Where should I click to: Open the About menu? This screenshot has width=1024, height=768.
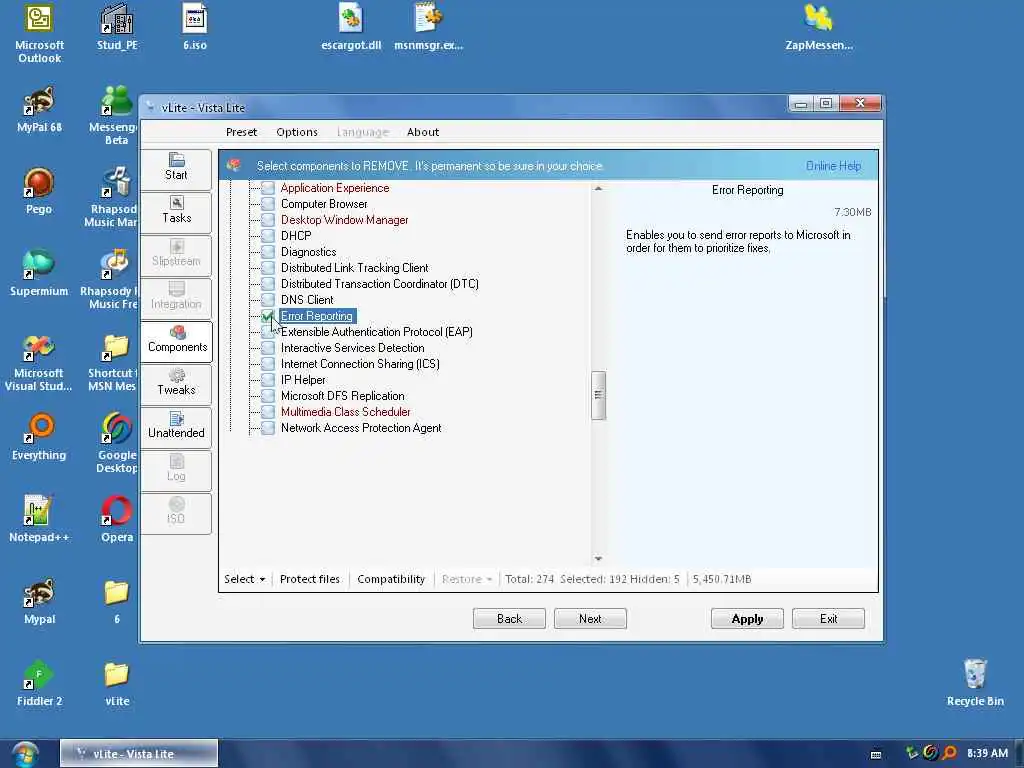pyautogui.click(x=423, y=132)
